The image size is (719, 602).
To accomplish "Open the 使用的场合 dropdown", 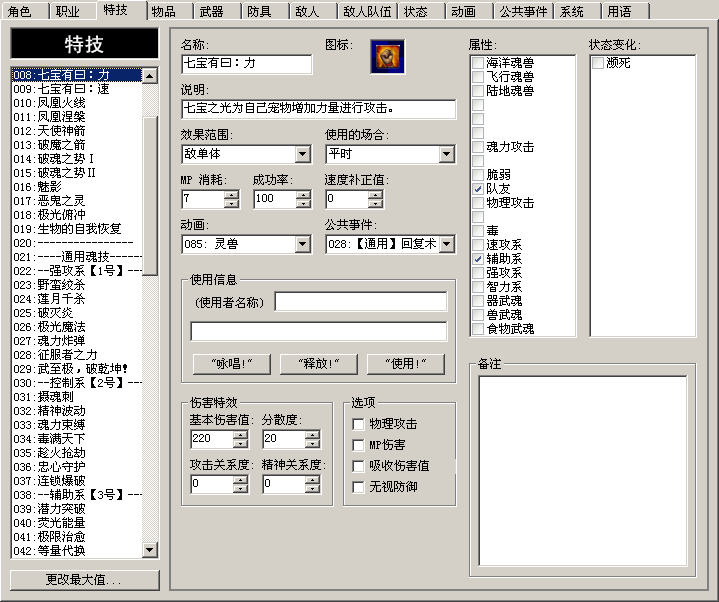I will (x=446, y=154).
